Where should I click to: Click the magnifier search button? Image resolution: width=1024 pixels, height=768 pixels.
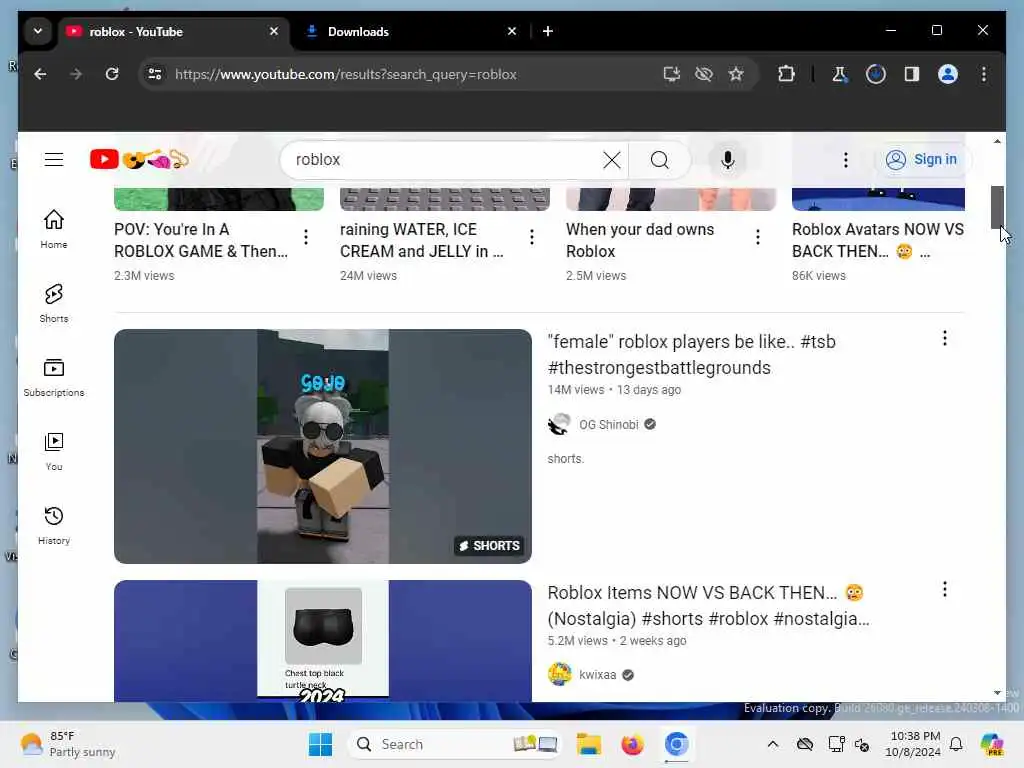660,159
